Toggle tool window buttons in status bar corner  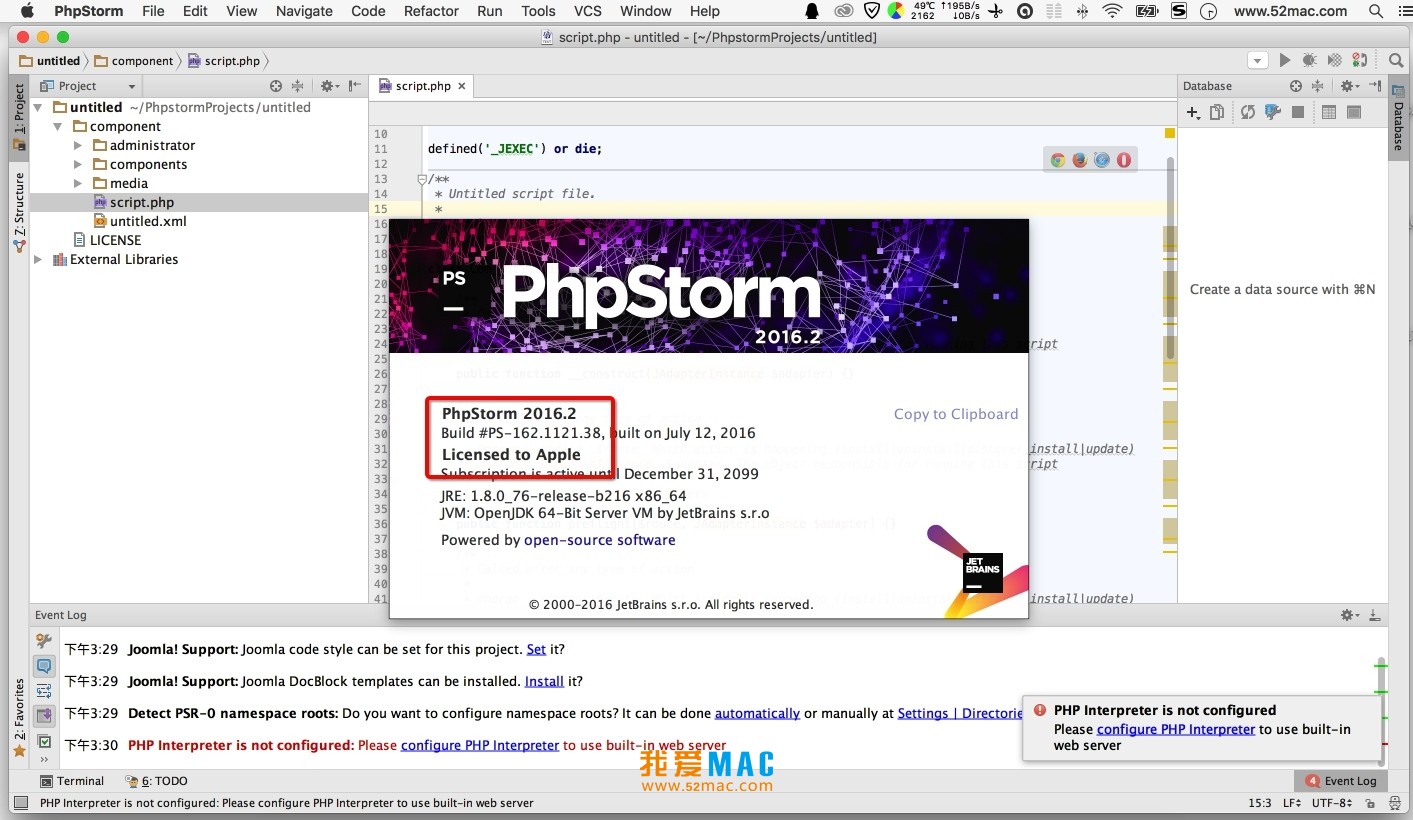pos(19,802)
